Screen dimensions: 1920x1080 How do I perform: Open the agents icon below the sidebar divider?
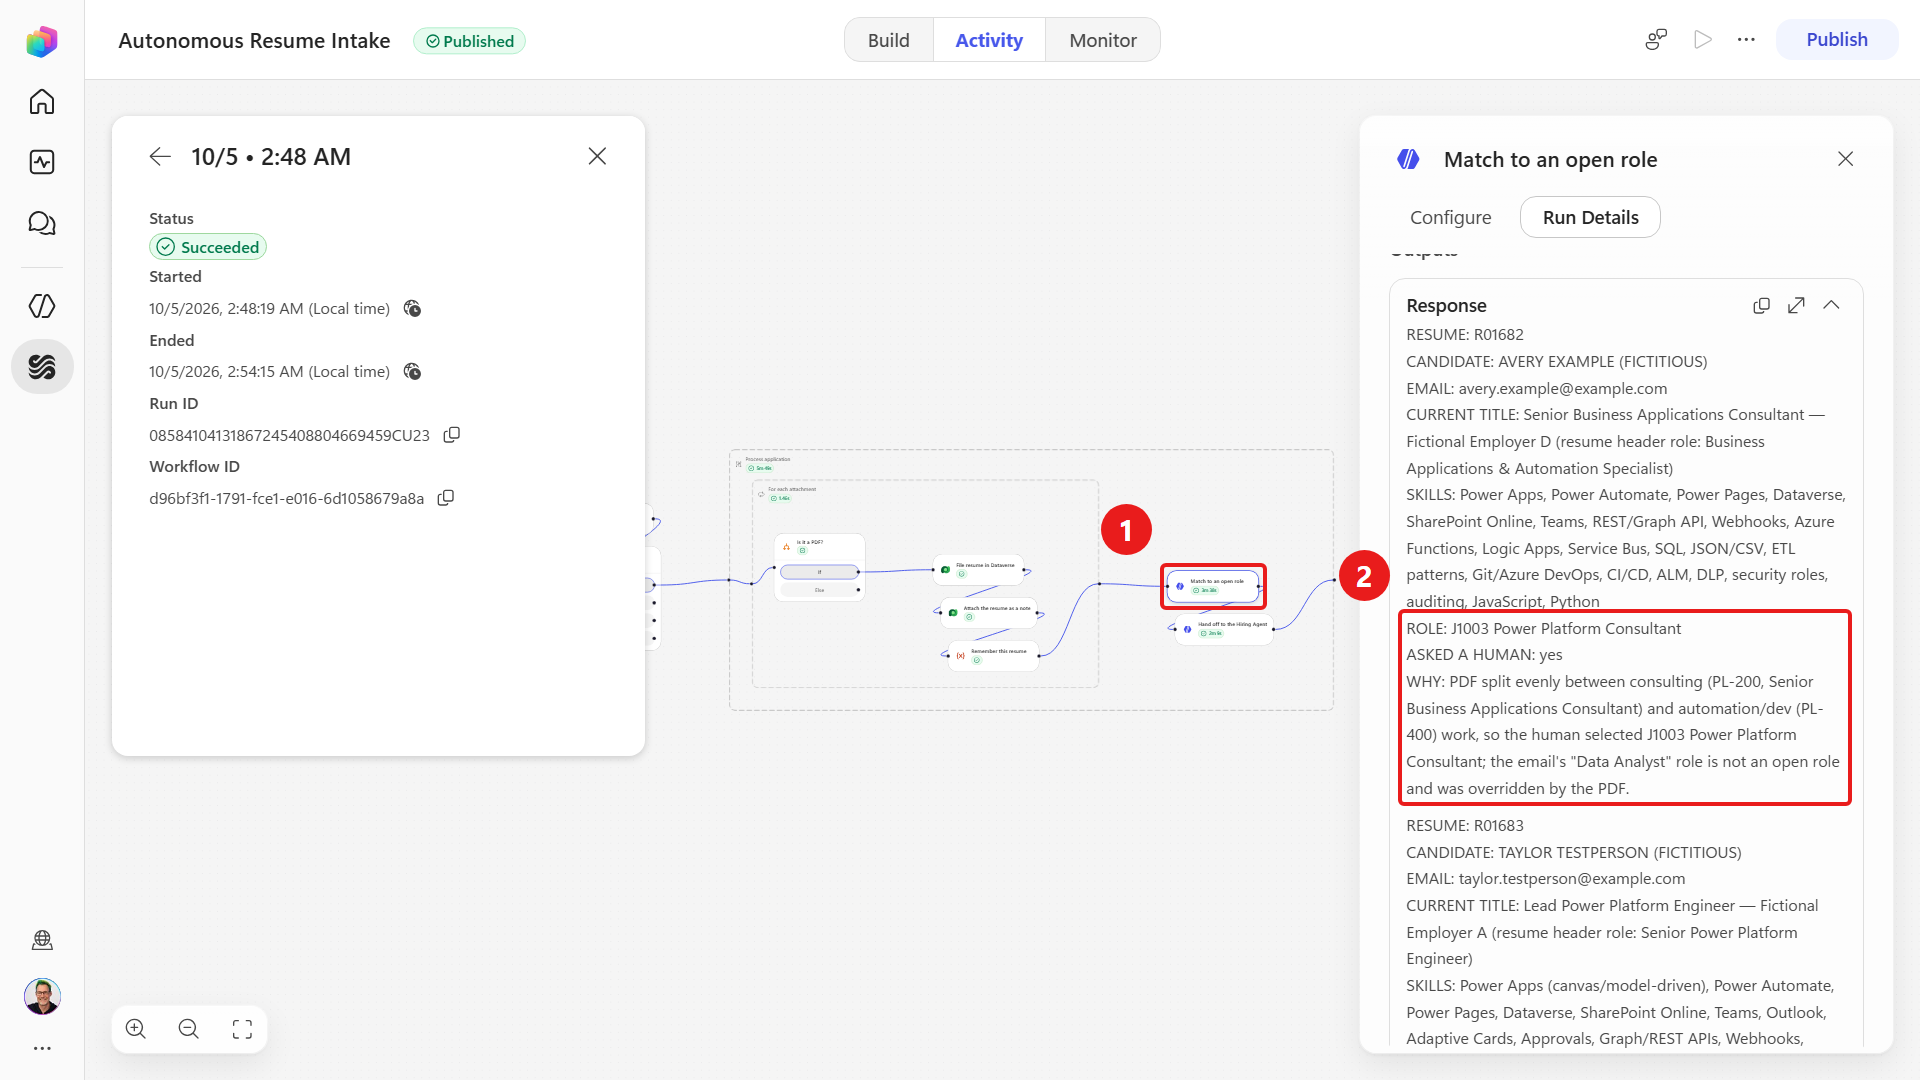click(42, 306)
